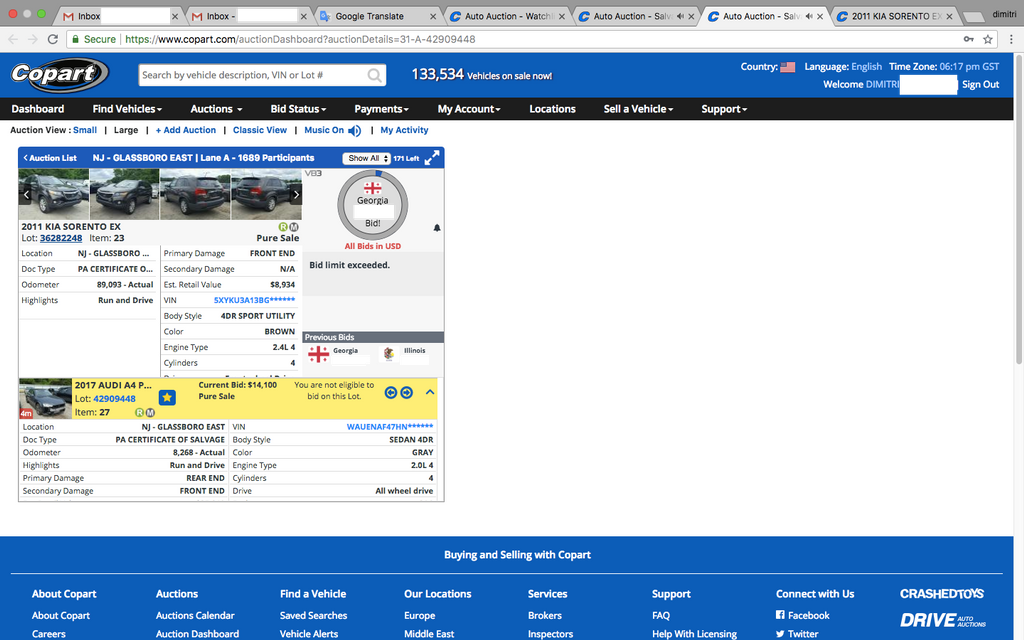
Task: Collapse Audi A4 lot details chevron
Action: pos(430,392)
